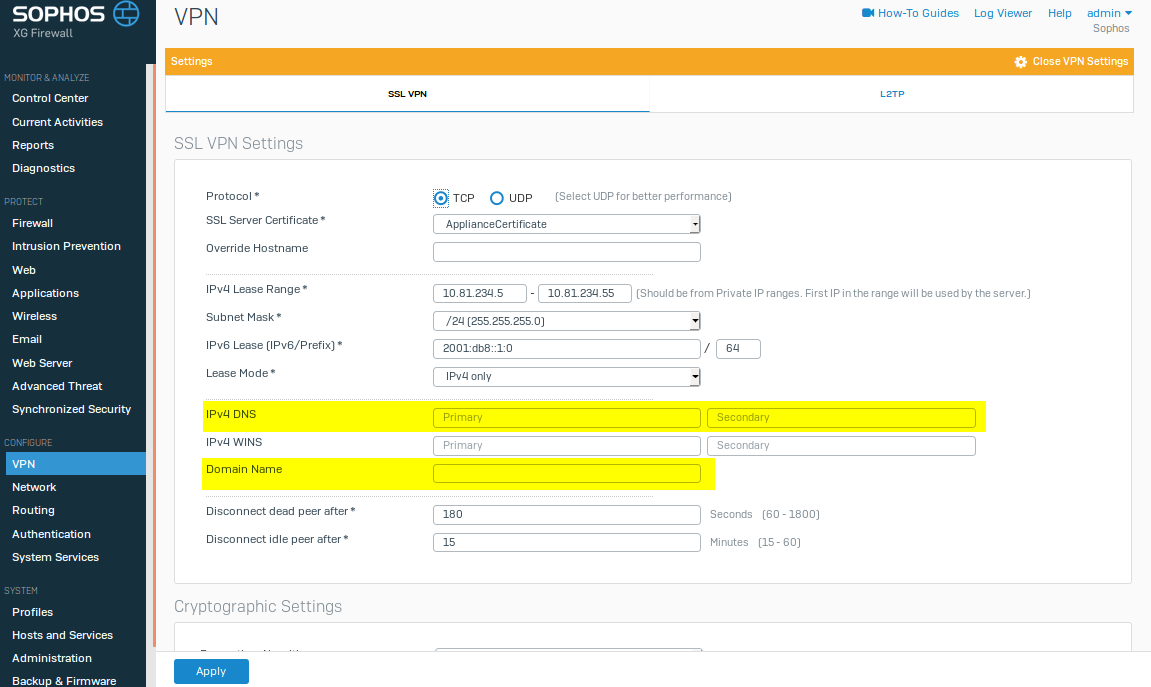
Task: Select the VPN sidebar item
Action: click(x=76, y=464)
